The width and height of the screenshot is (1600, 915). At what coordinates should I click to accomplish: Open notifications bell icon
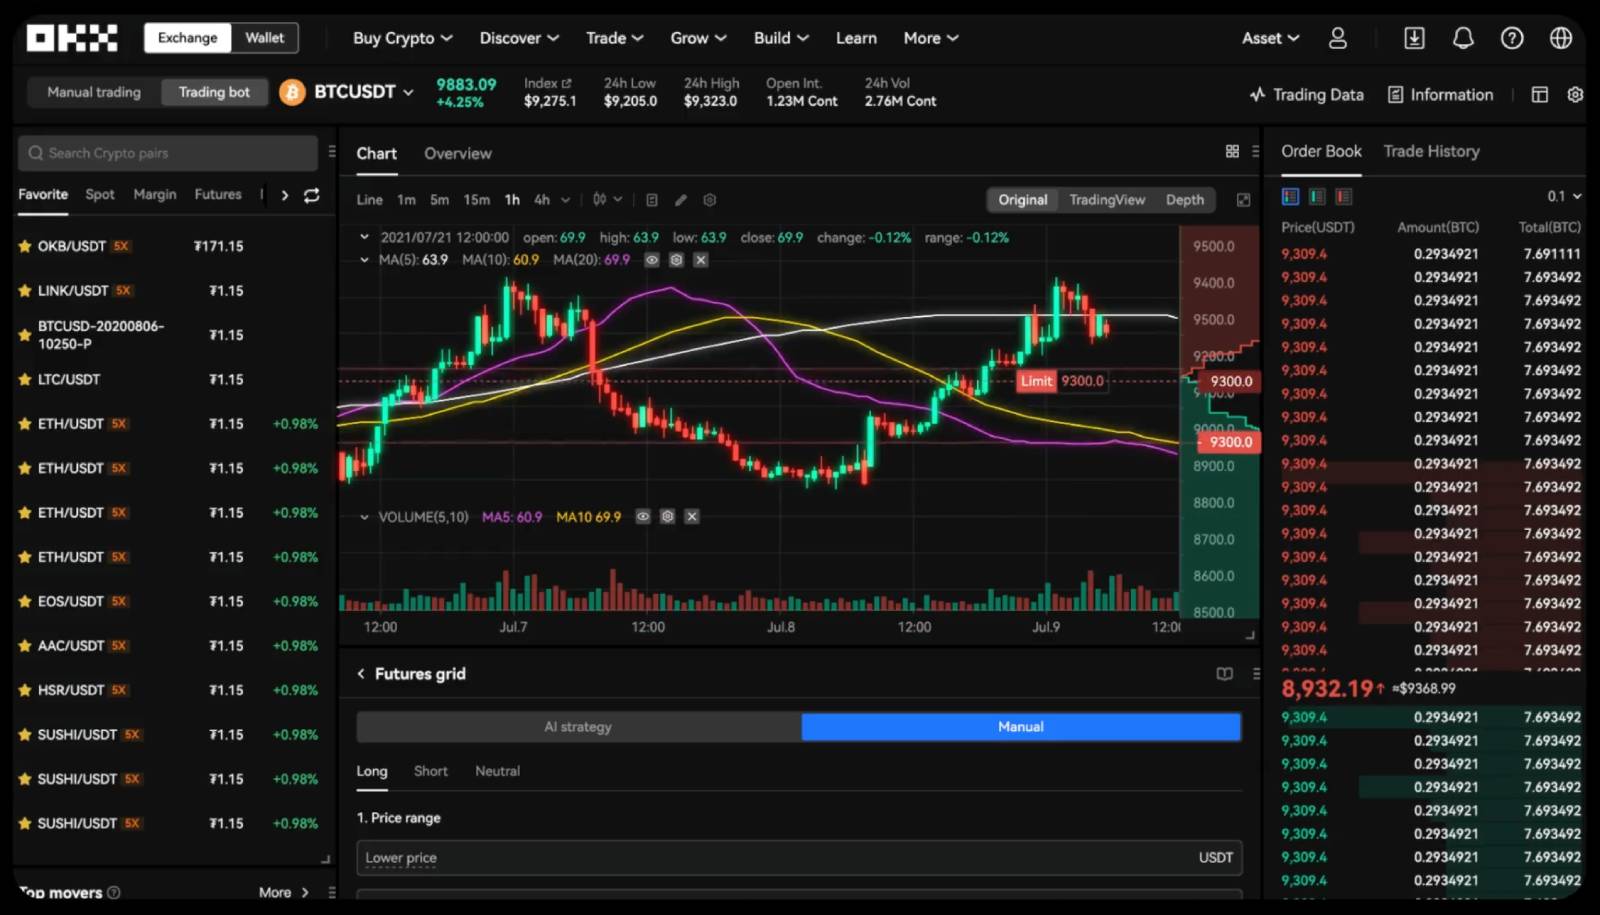pyautogui.click(x=1463, y=38)
